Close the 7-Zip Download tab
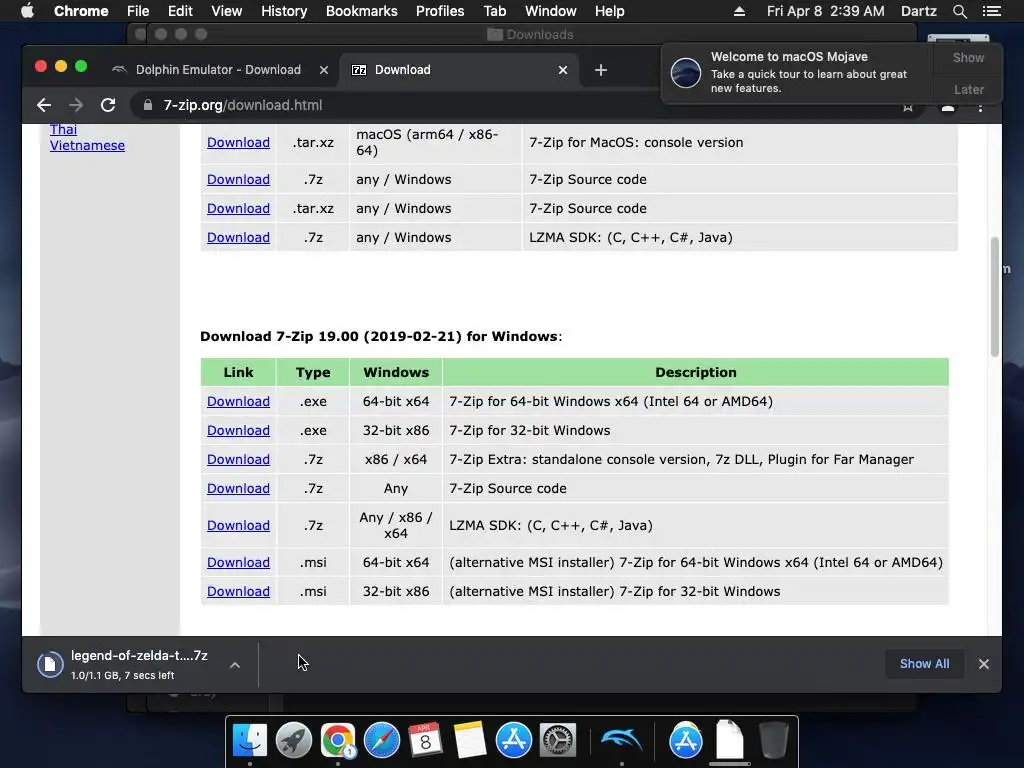This screenshot has width=1024, height=768. coord(563,70)
